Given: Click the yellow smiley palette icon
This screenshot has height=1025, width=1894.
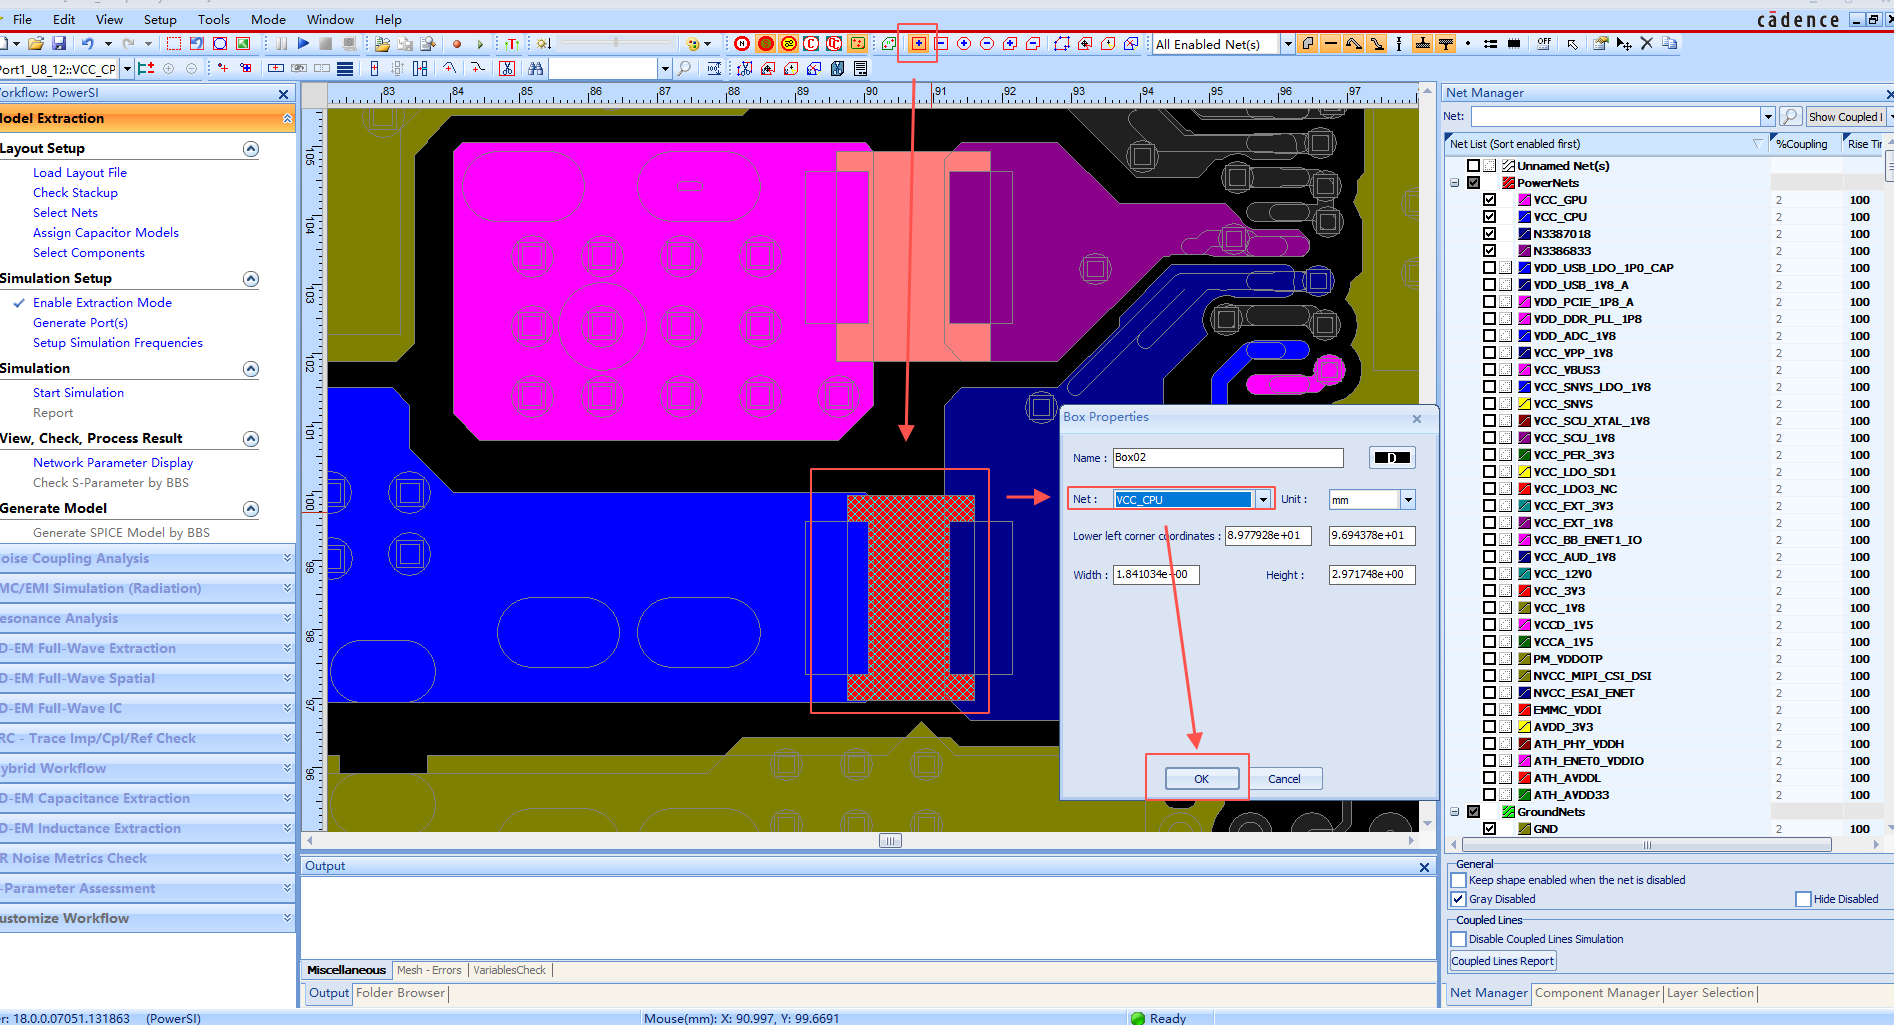Looking at the screenshot, I should [693, 44].
